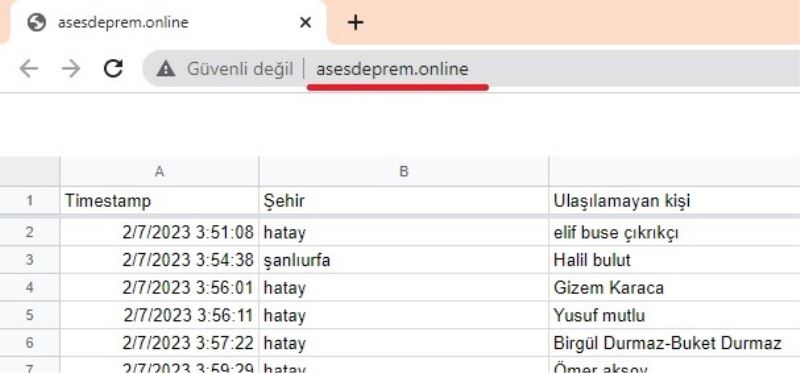800x373 pixels.
Task: Select row 4 header
Action: pos(30,287)
